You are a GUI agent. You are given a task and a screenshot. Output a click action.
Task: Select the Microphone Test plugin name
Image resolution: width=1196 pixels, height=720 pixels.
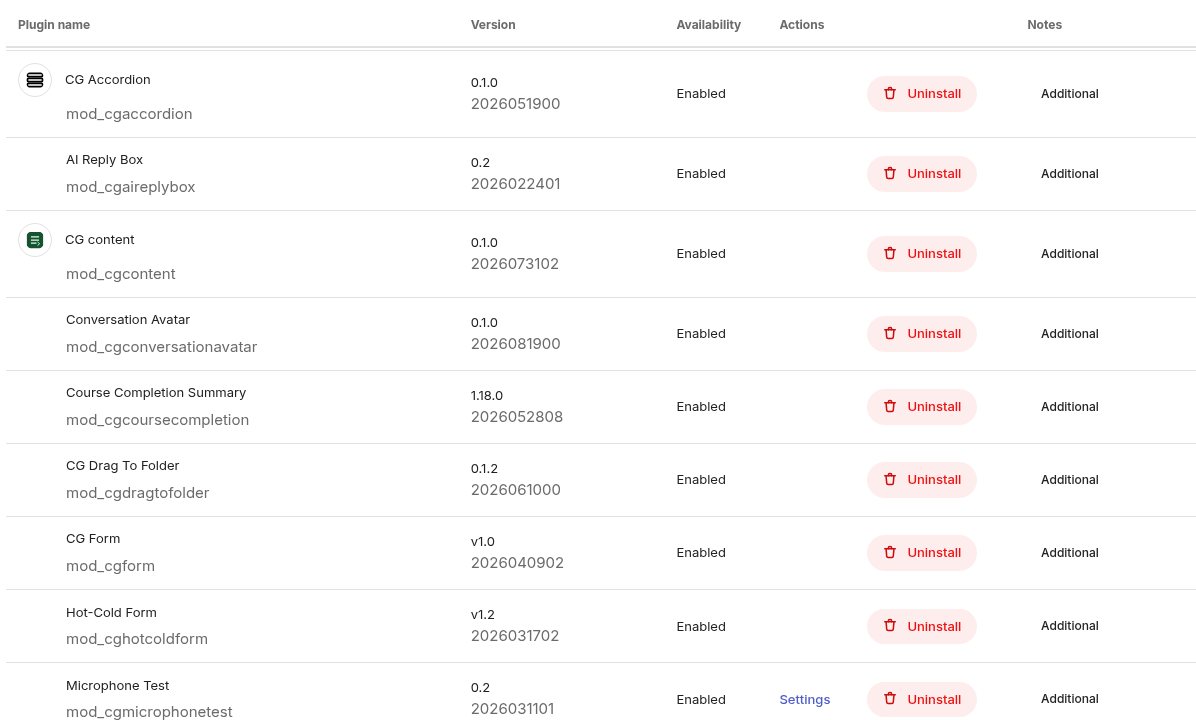[117, 686]
